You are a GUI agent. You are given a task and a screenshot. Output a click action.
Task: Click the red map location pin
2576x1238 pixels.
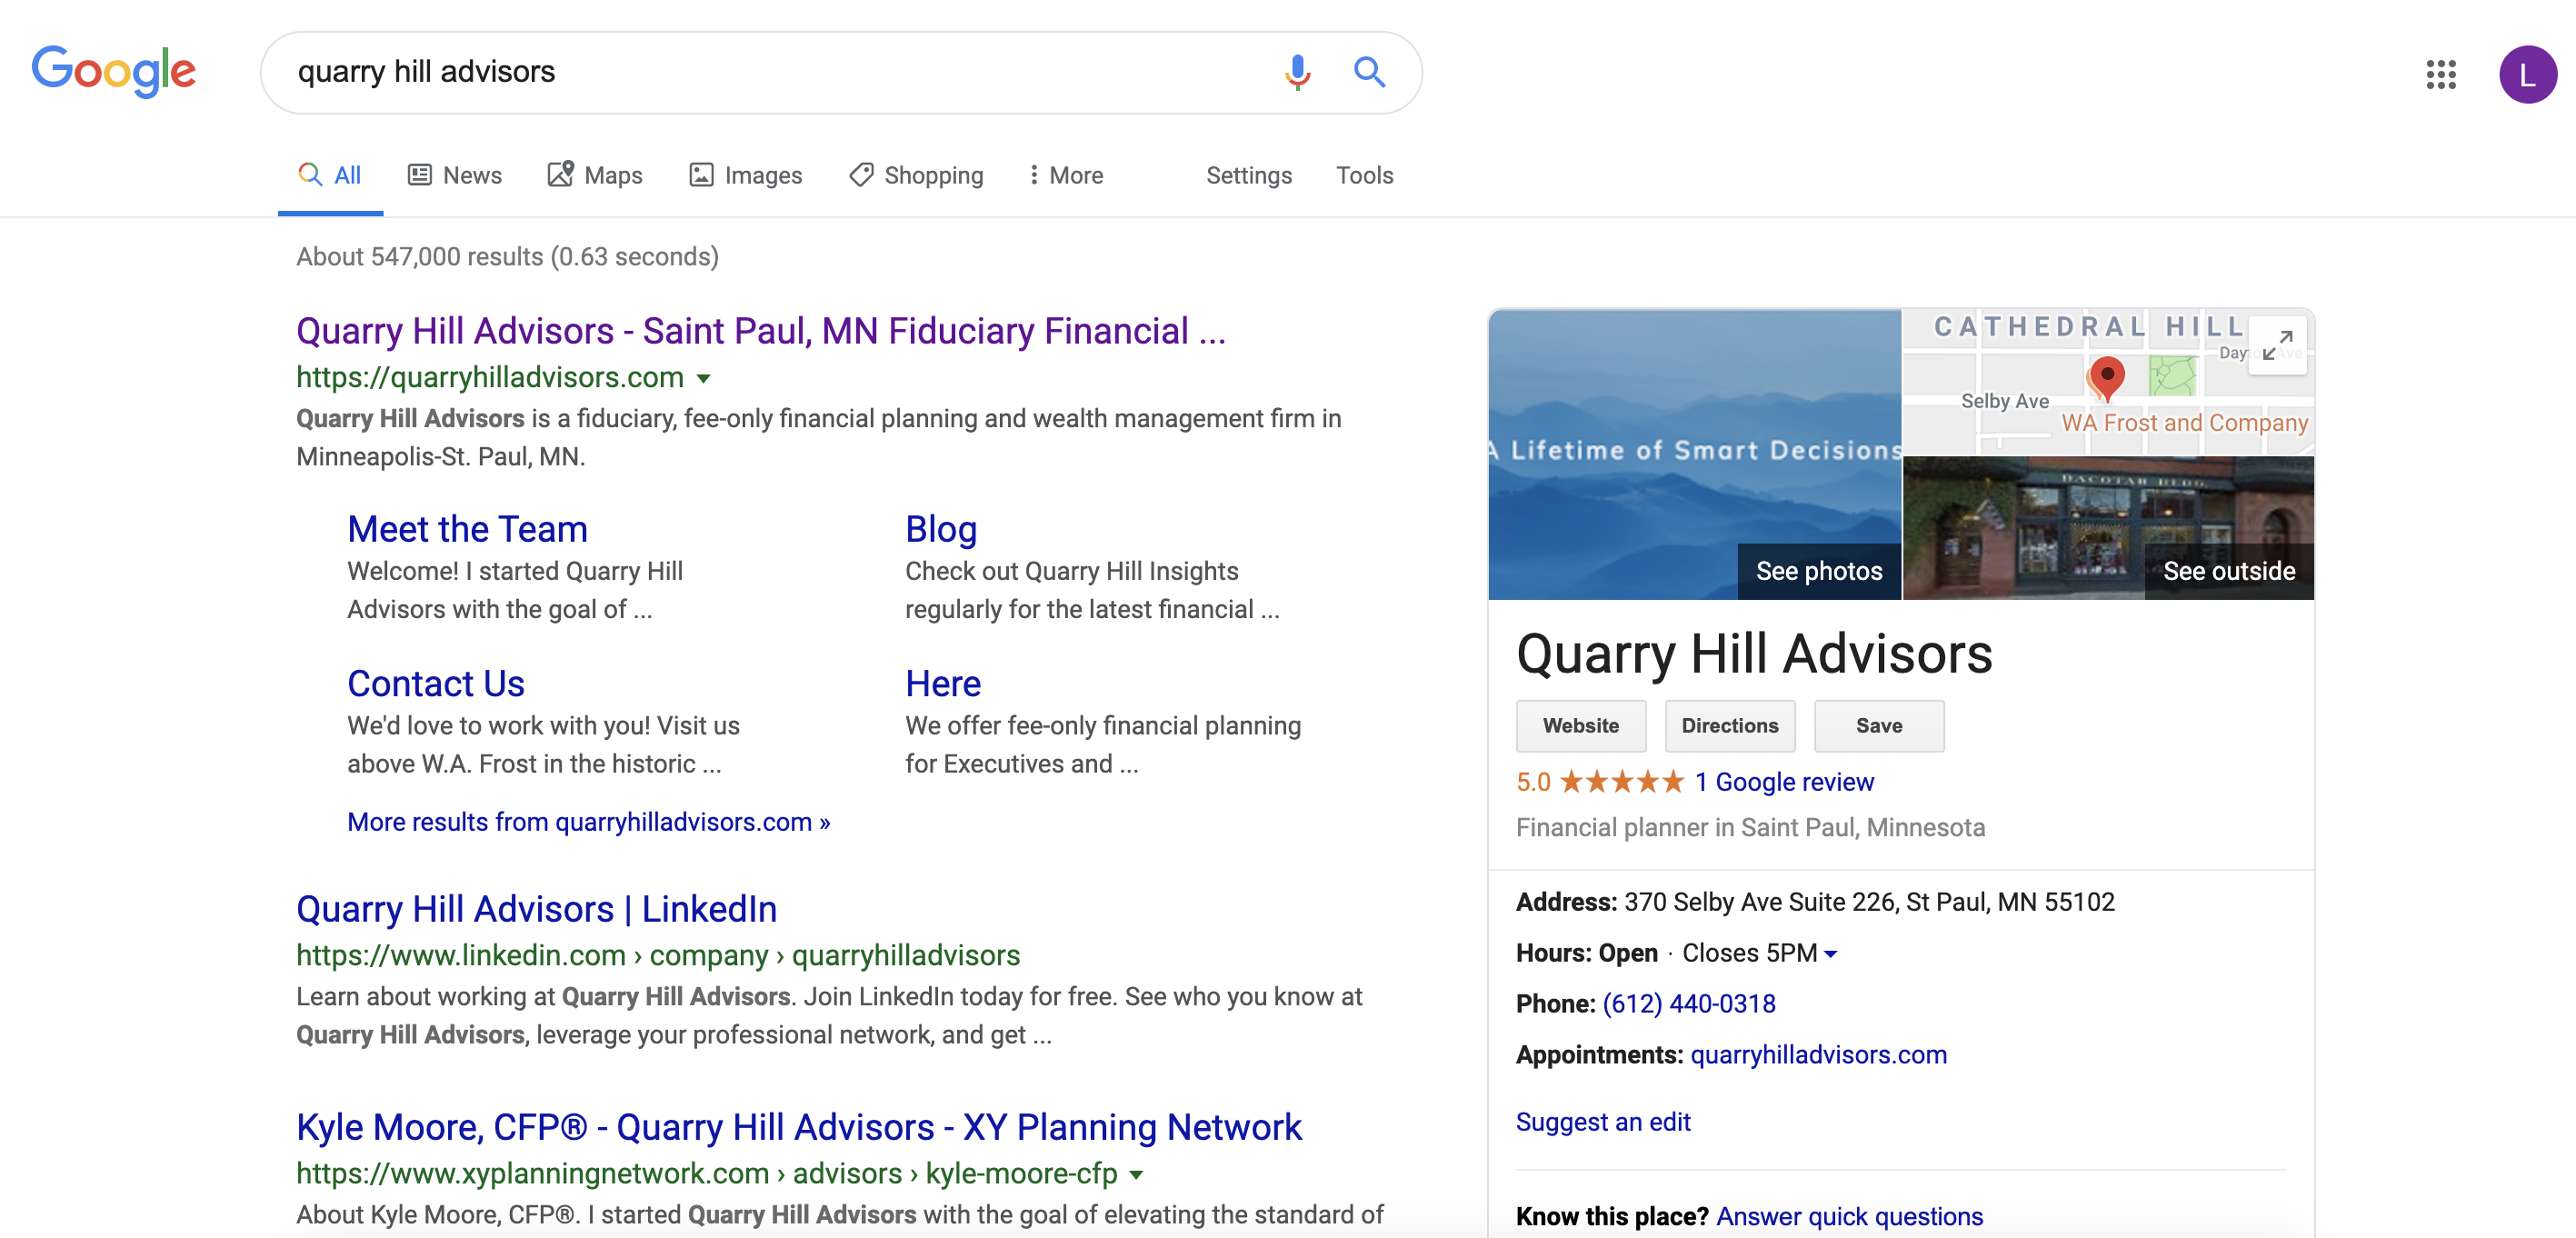click(x=2106, y=378)
